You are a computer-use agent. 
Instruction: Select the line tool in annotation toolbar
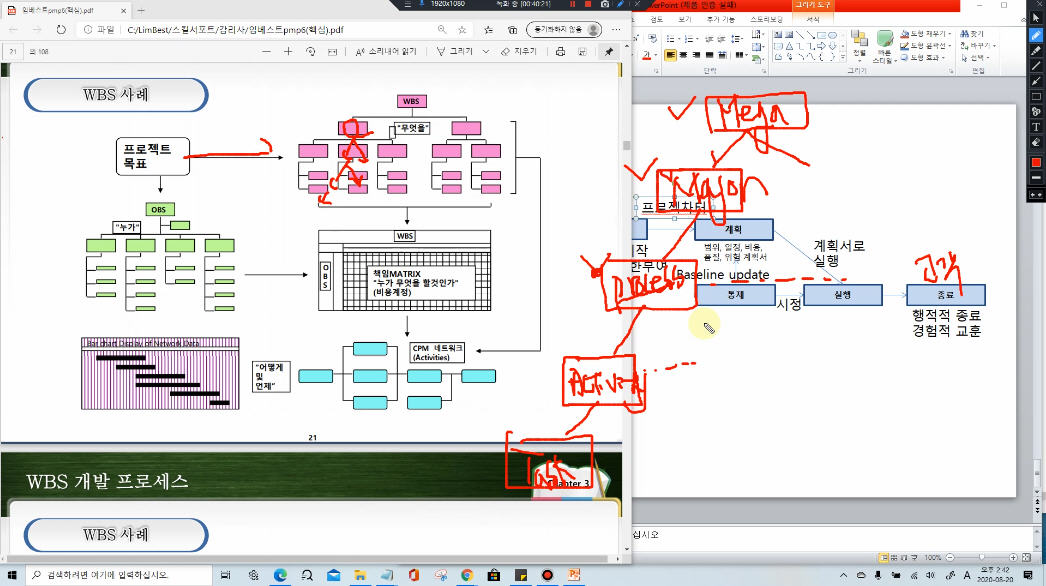click(x=1035, y=65)
